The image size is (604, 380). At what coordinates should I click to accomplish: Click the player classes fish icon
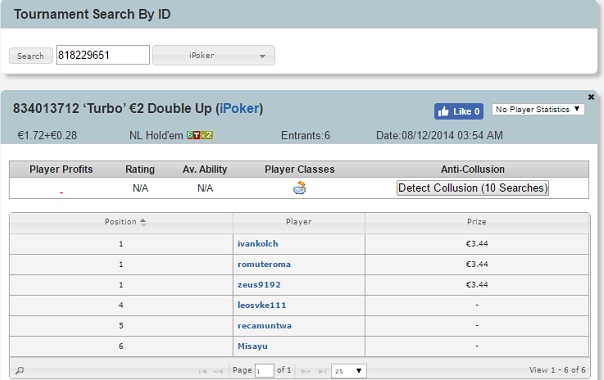(x=299, y=188)
